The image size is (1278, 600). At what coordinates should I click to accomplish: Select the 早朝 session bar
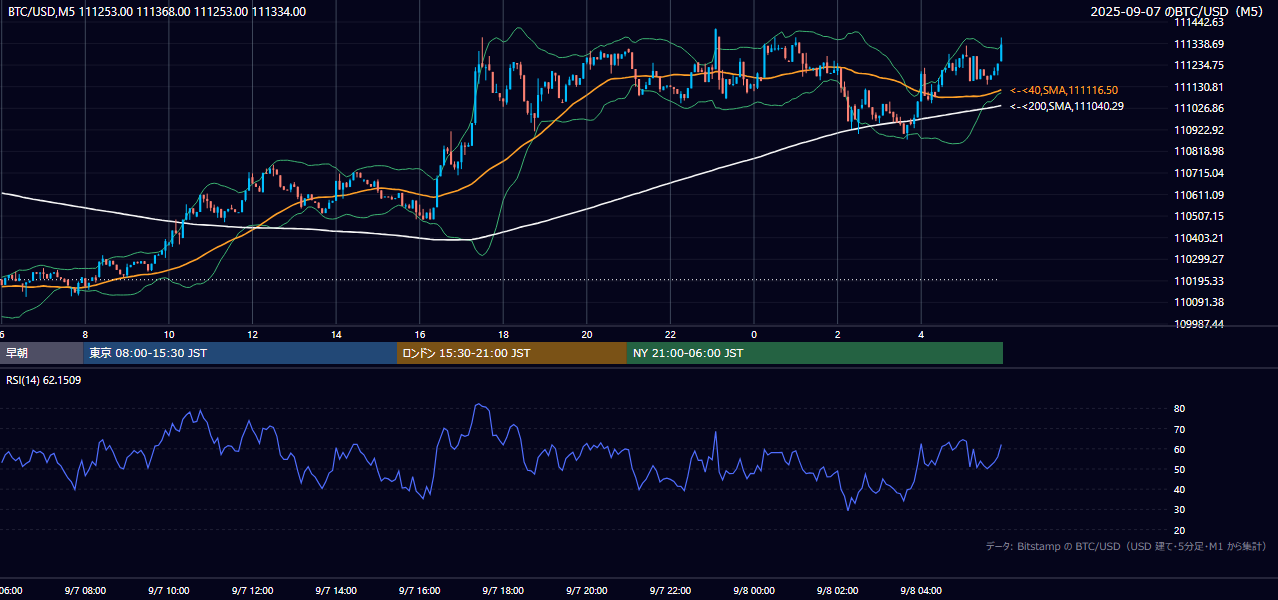[x=41, y=353]
